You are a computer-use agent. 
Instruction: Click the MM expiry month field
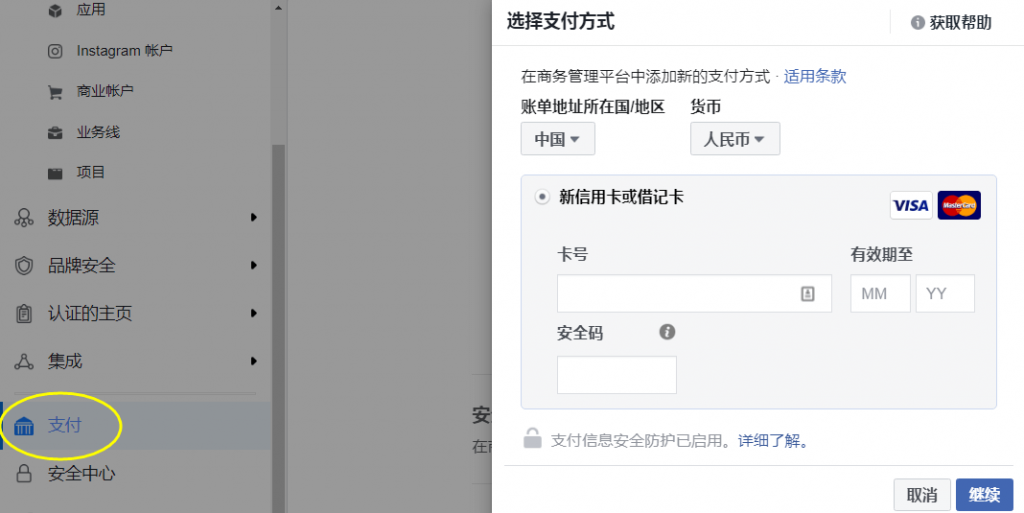[x=880, y=294]
